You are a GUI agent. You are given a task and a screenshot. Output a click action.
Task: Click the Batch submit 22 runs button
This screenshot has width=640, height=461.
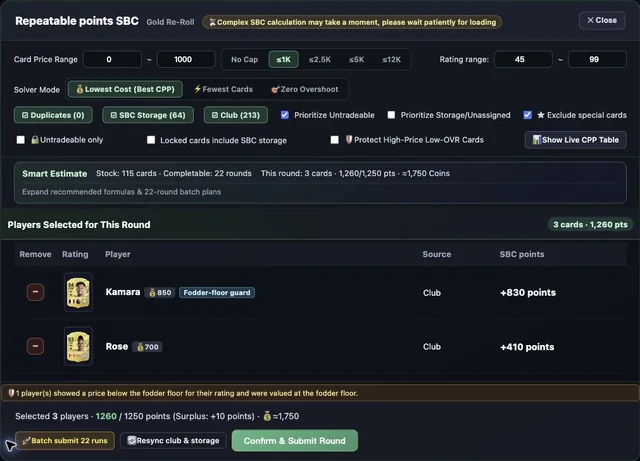tap(65, 441)
